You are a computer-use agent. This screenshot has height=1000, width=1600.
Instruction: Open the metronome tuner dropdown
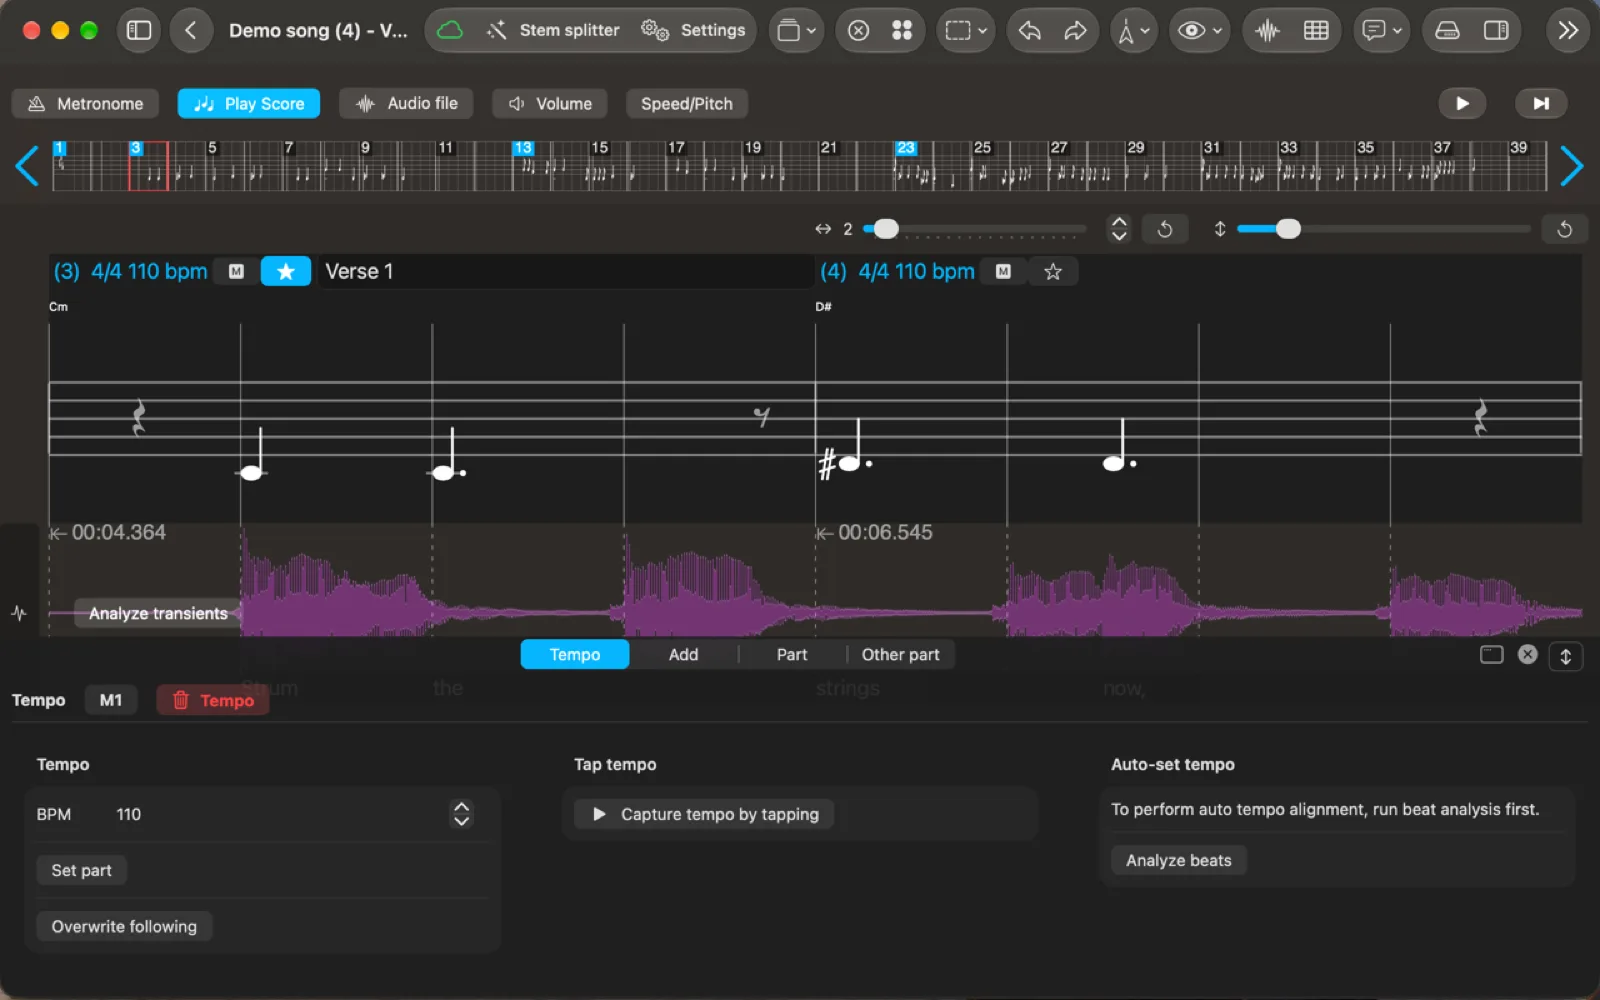pos(1133,30)
